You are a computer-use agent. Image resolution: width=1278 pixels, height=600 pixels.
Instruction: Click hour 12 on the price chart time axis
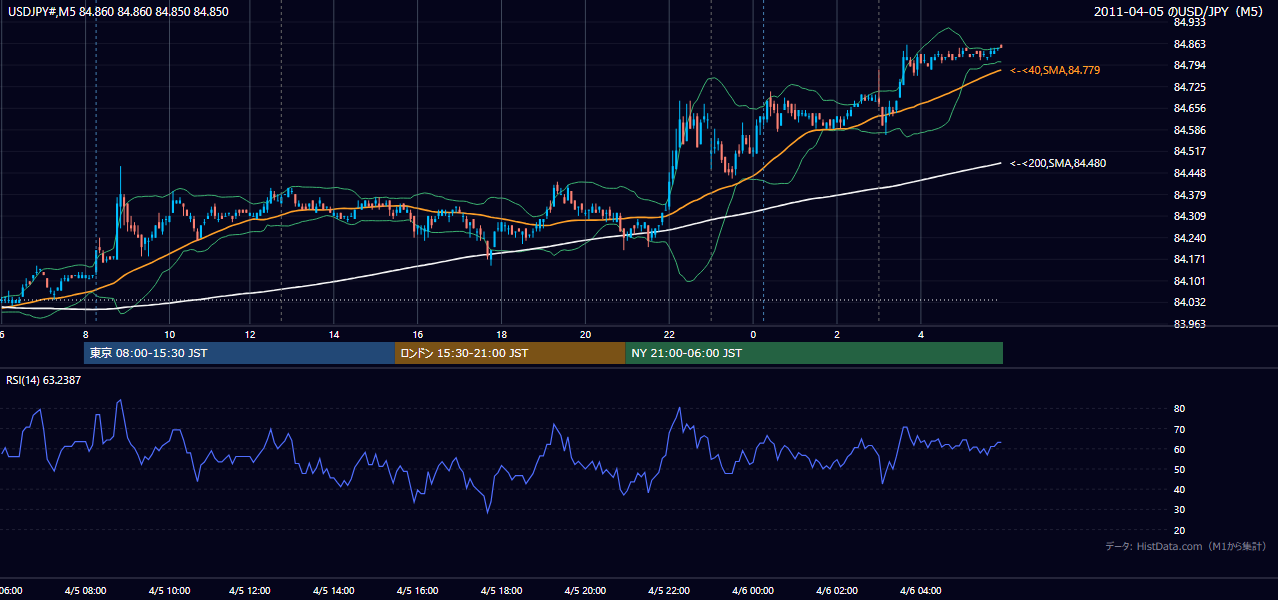[x=251, y=335]
